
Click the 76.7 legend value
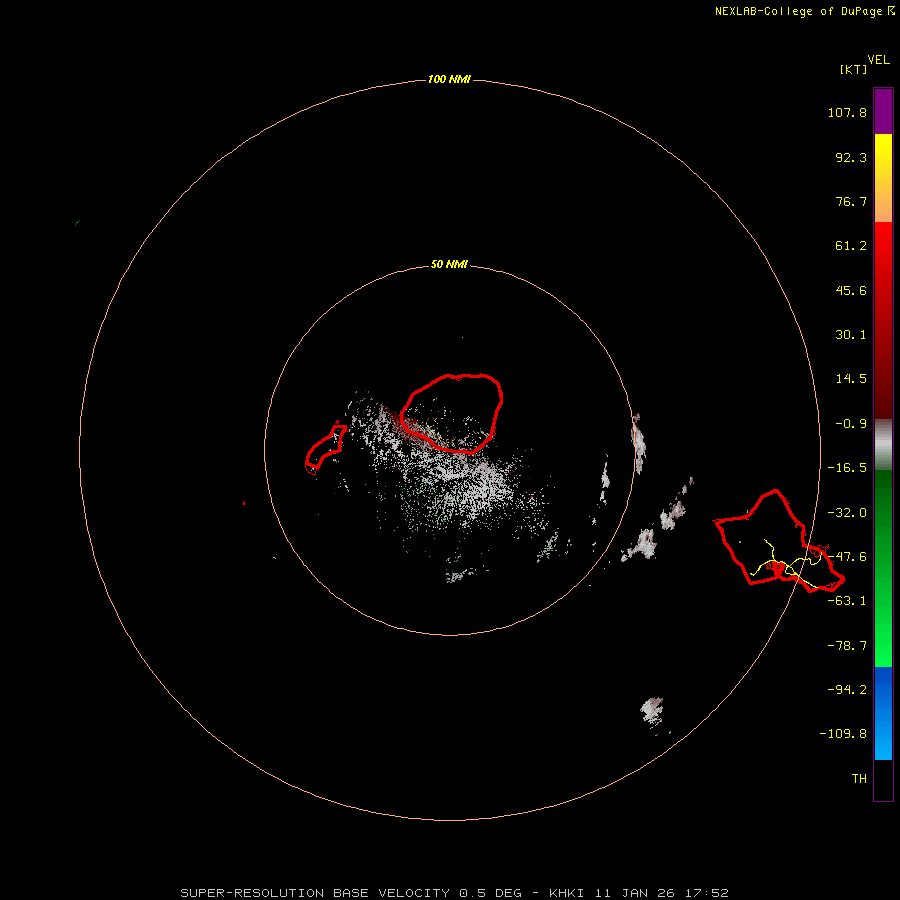(851, 201)
